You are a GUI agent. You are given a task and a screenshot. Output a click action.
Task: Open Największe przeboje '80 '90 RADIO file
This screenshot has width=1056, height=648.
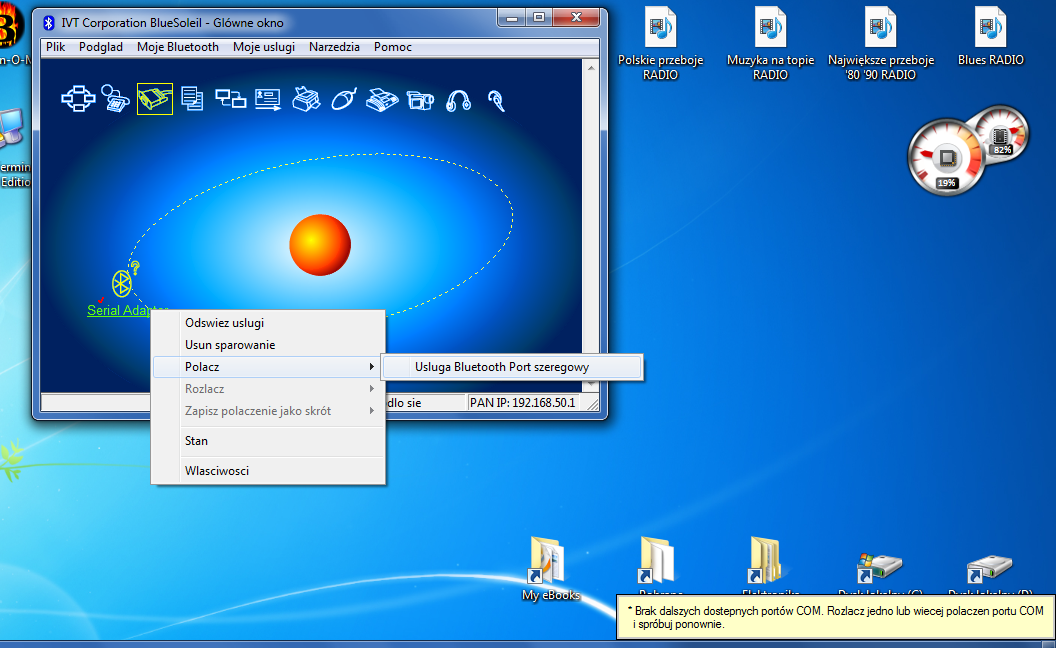[881, 44]
